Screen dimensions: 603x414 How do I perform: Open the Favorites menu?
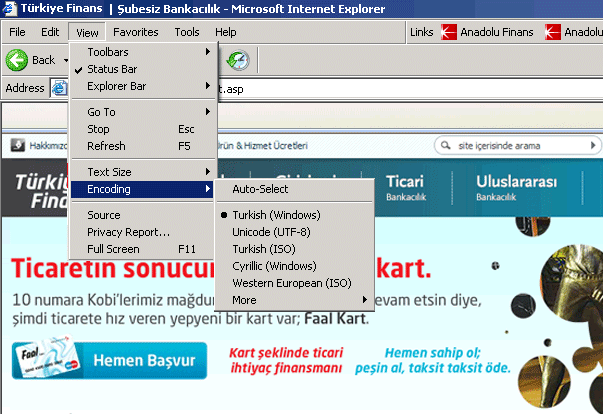click(x=135, y=32)
